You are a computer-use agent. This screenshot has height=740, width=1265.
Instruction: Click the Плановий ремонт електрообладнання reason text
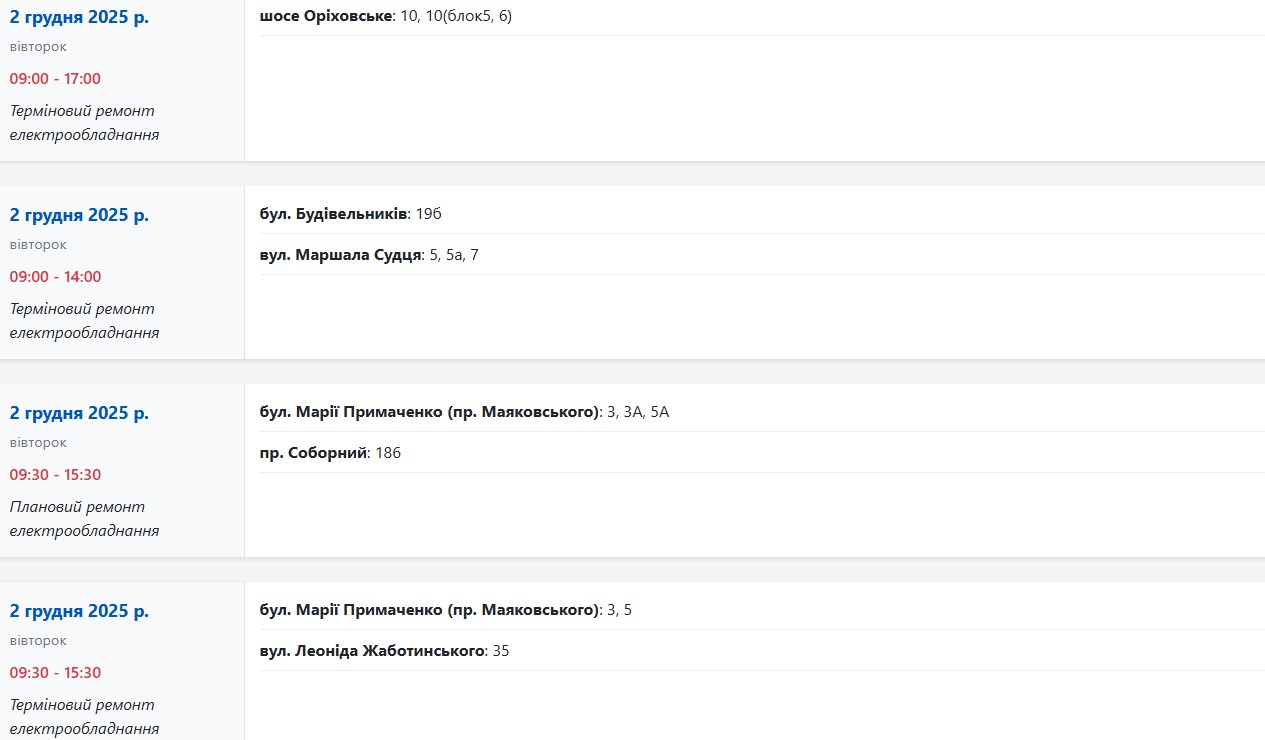tap(84, 519)
